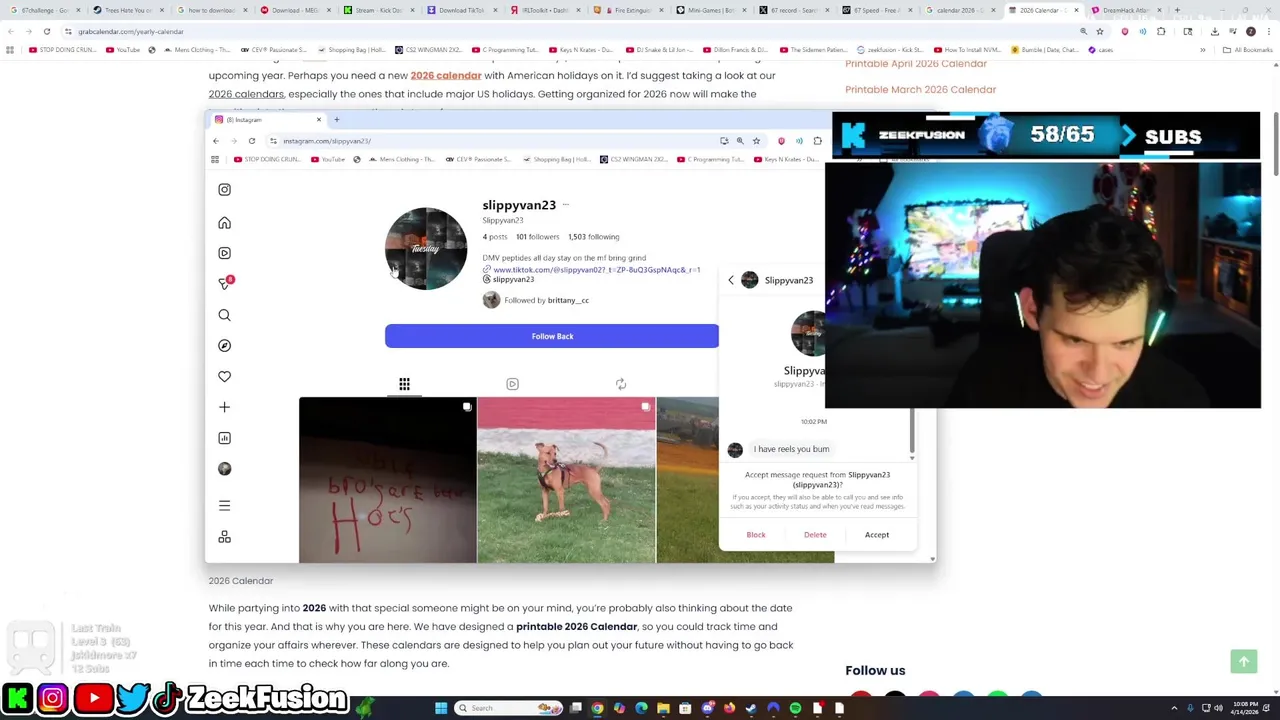Open the Instagram profile avatar in sidebar
Image resolution: width=1280 pixels, height=720 pixels.
coord(224,468)
